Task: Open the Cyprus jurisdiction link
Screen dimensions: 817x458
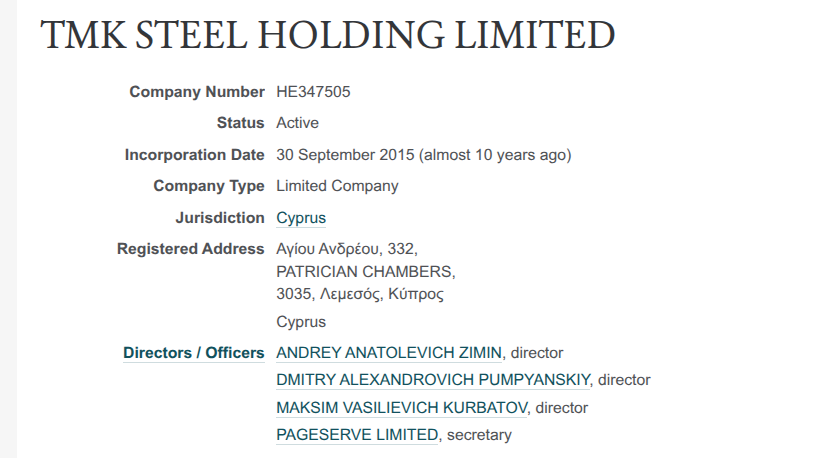Action: (301, 218)
